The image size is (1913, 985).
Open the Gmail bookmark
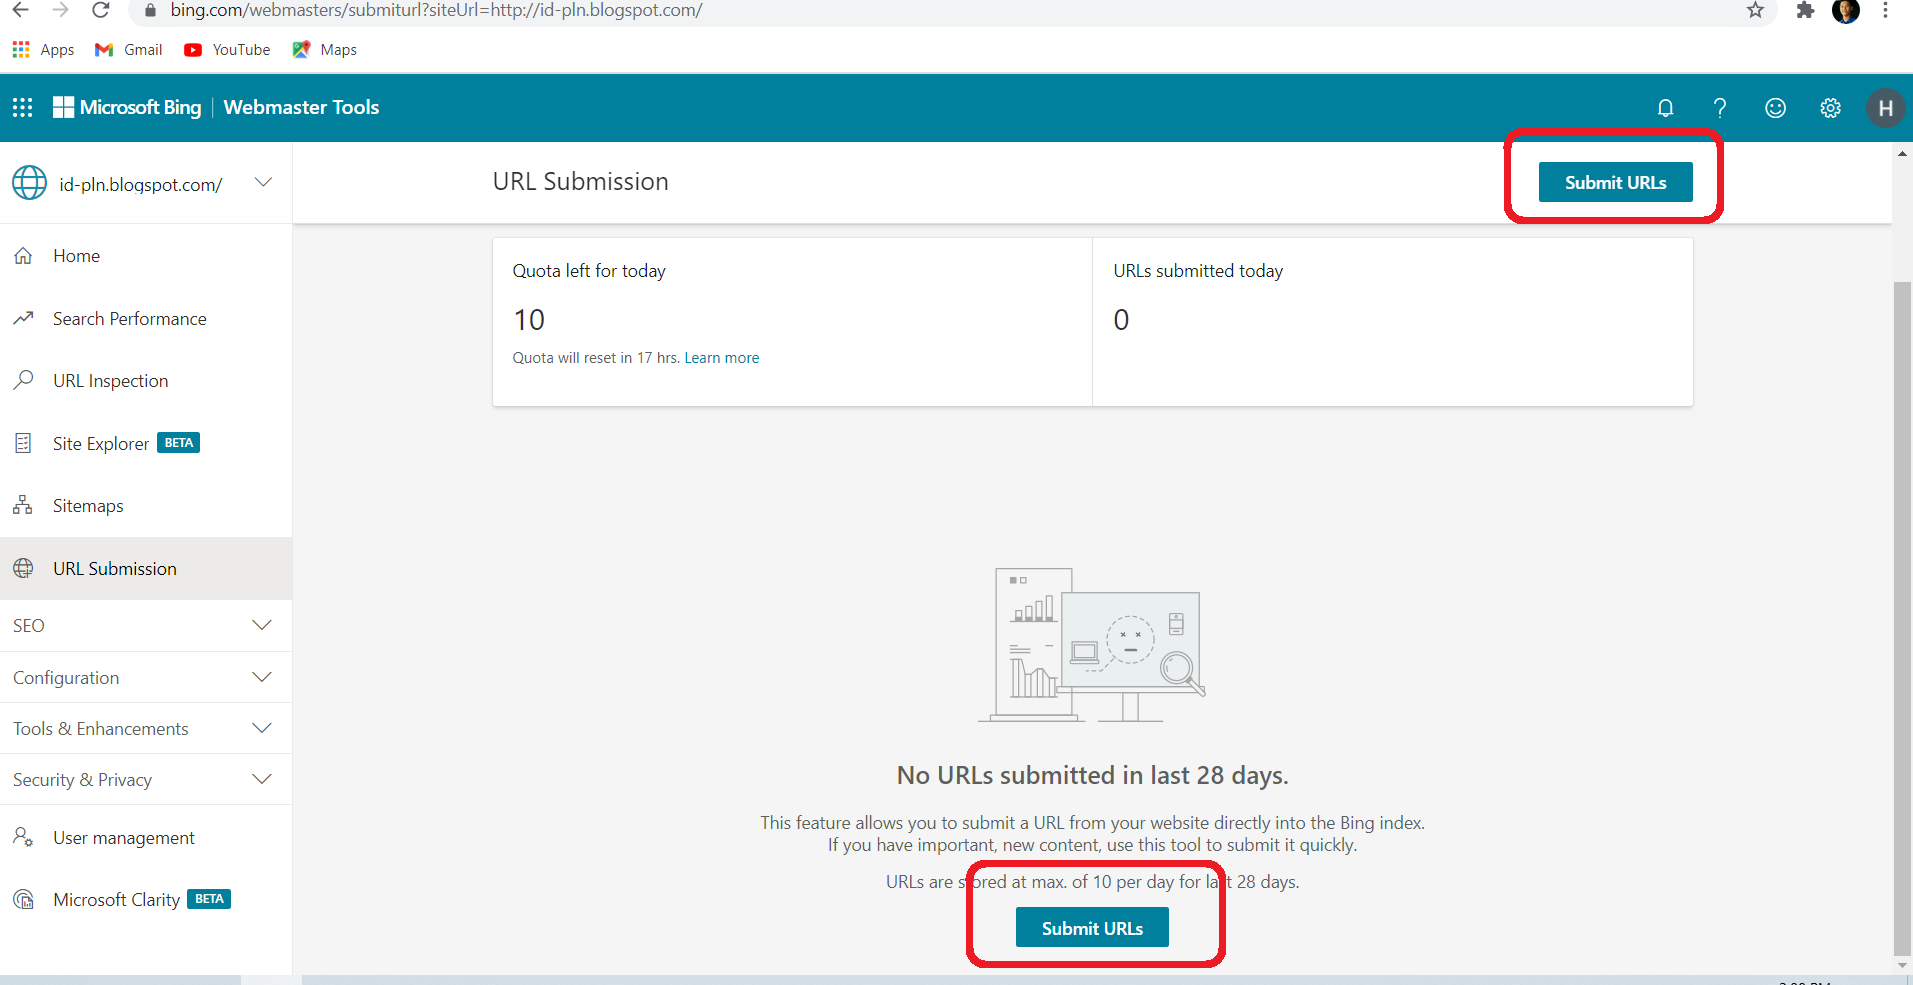pos(128,49)
